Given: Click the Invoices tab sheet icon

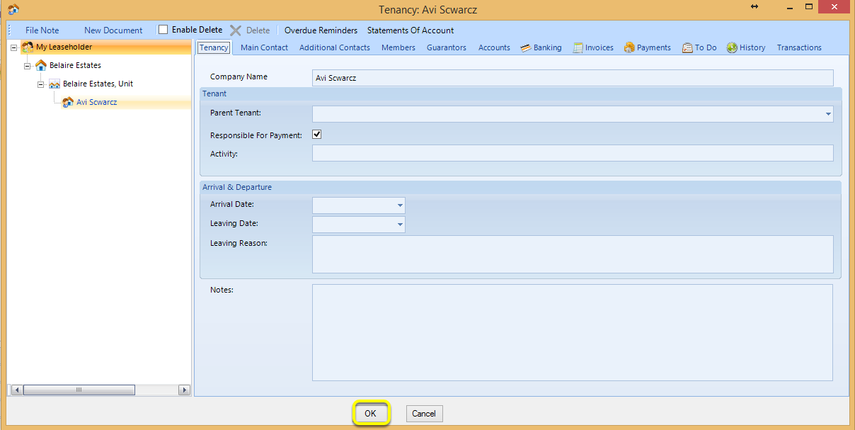Looking at the screenshot, I should coord(577,48).
